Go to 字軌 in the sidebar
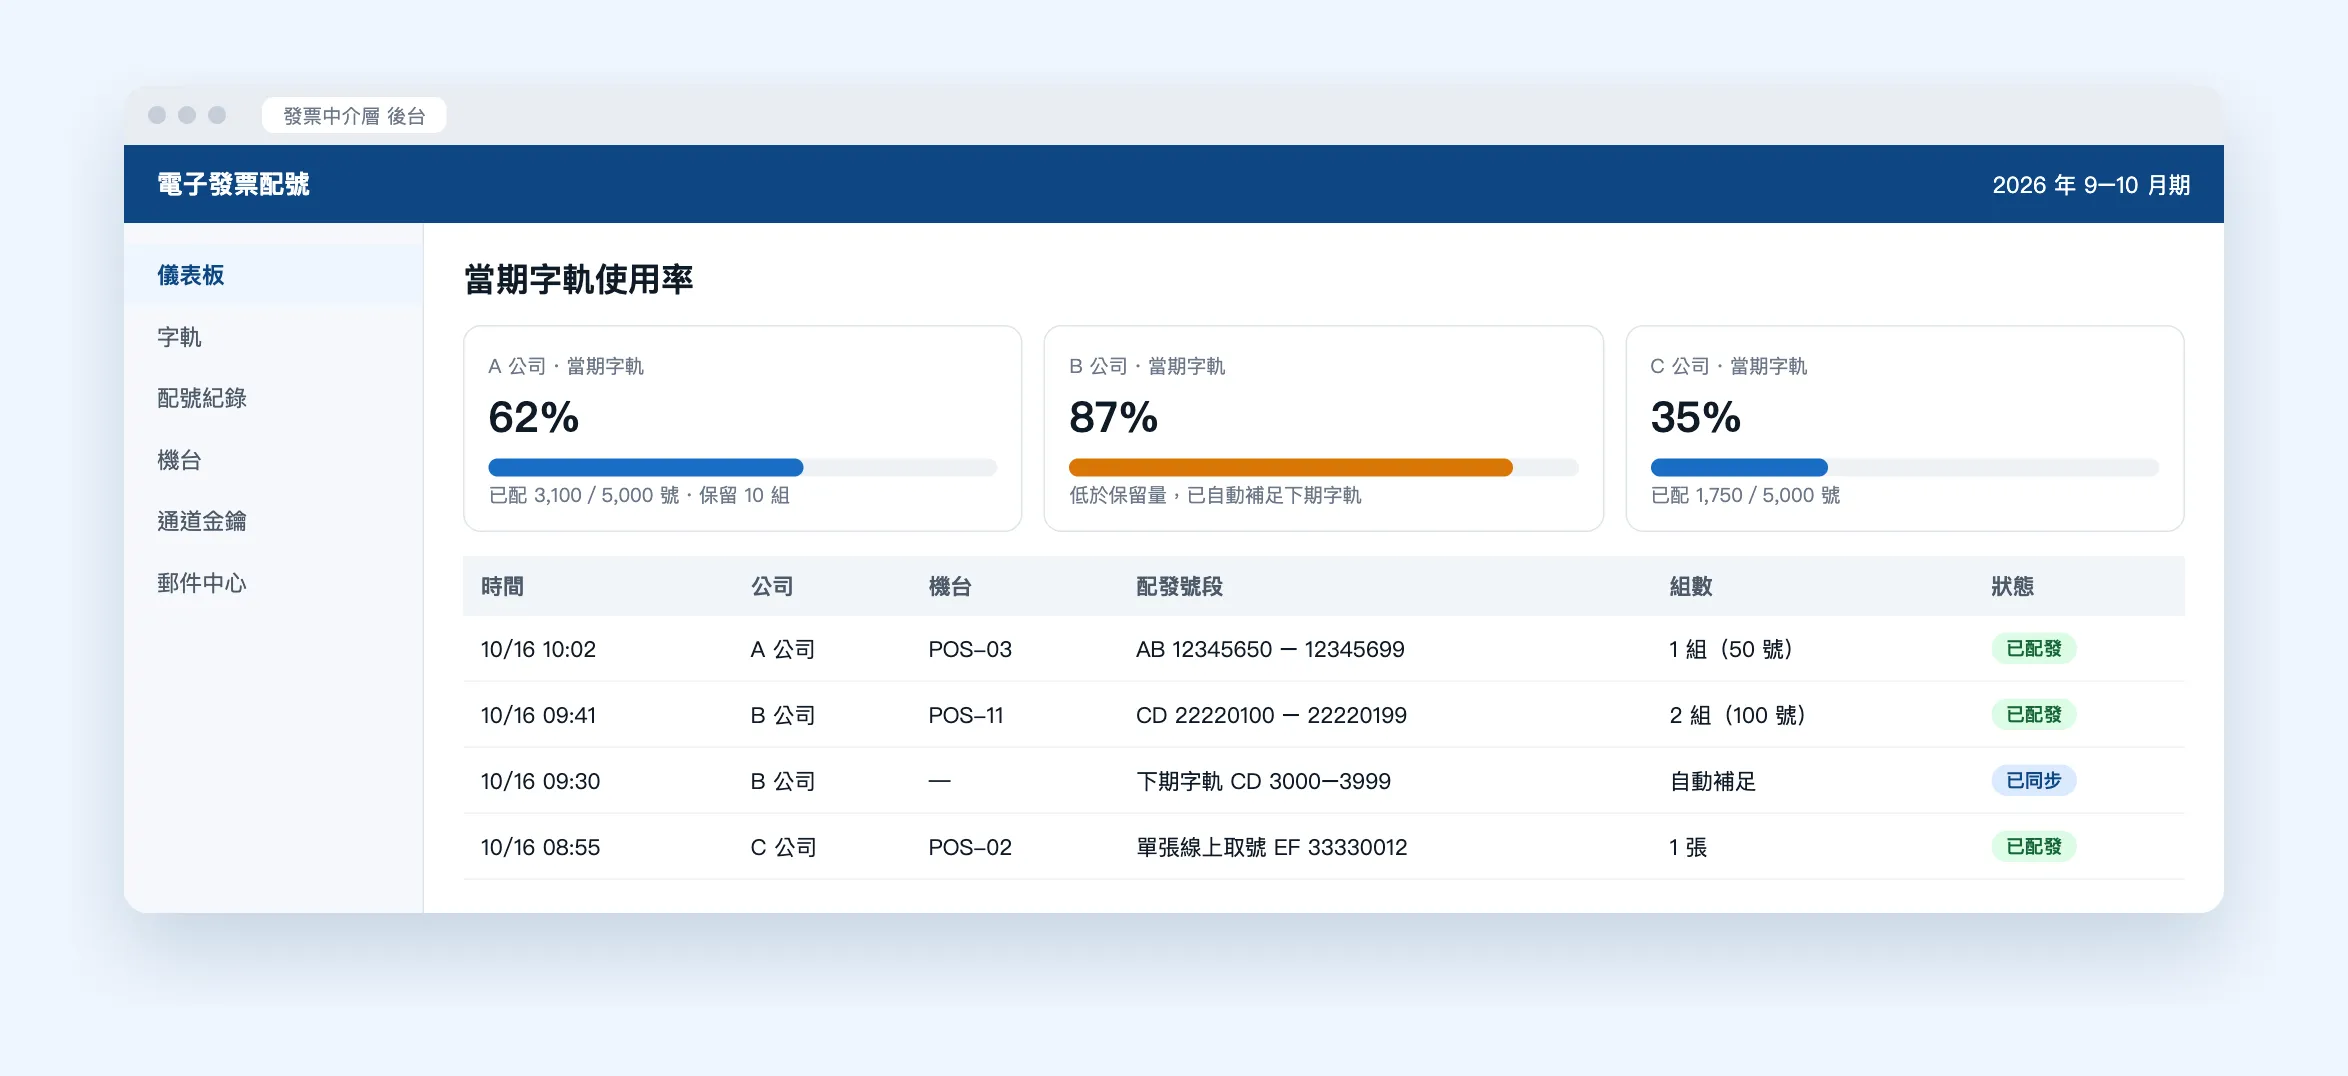 click(273, 337)
